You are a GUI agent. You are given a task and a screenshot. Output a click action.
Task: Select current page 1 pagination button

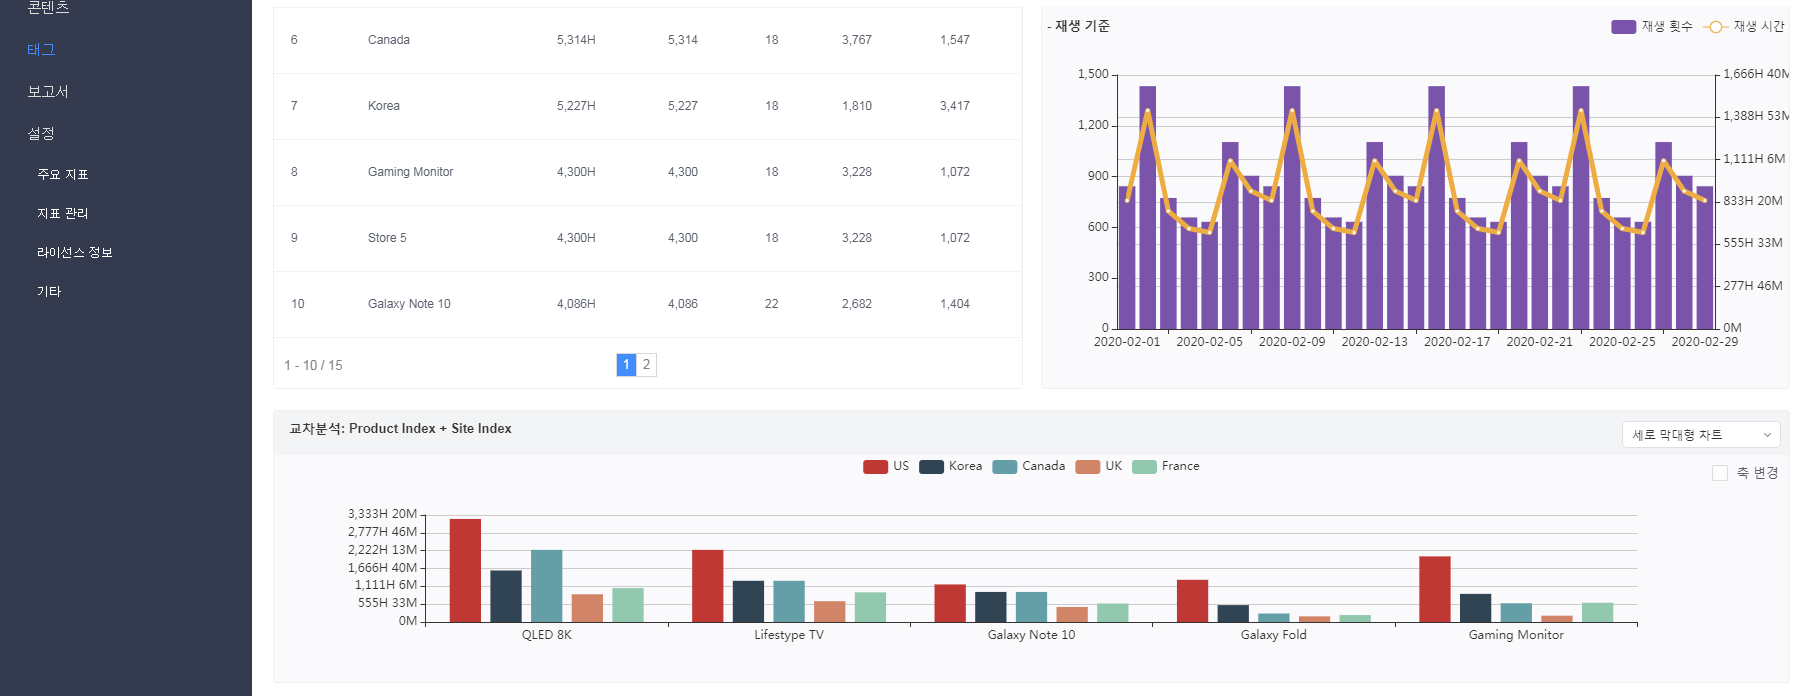(626, 365)
